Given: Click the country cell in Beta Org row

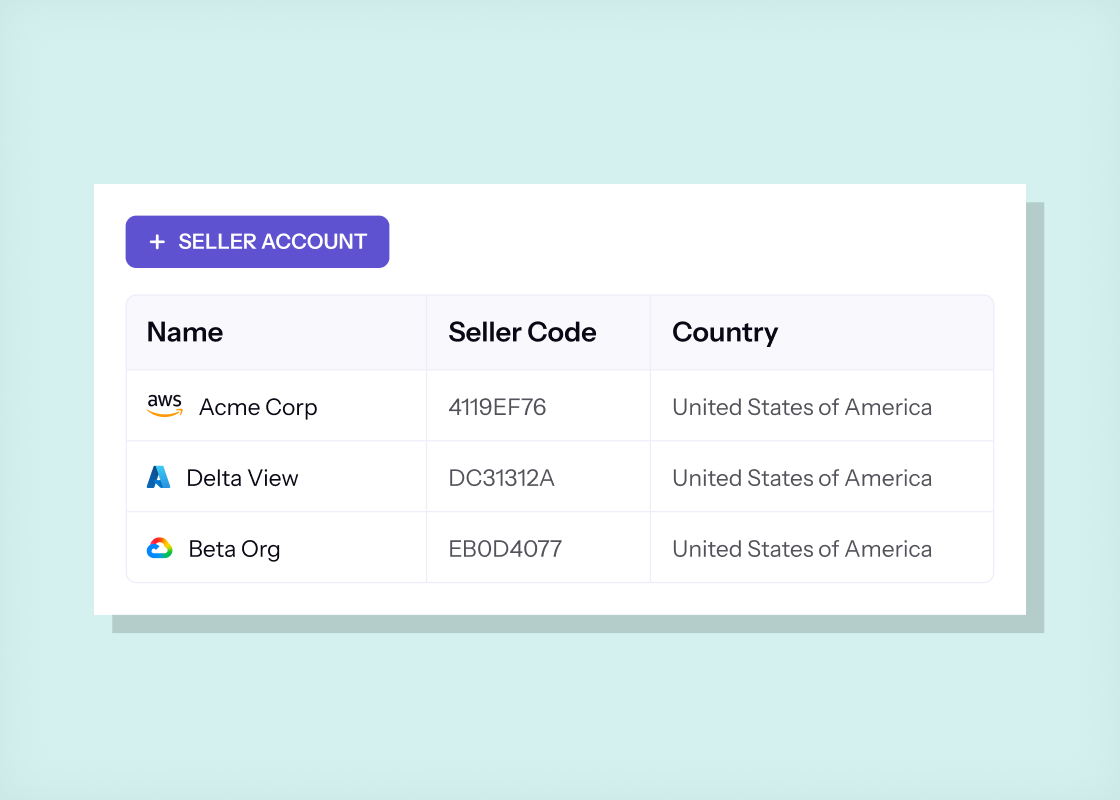Looking at the screenshot, I should [x=821, y=547].
